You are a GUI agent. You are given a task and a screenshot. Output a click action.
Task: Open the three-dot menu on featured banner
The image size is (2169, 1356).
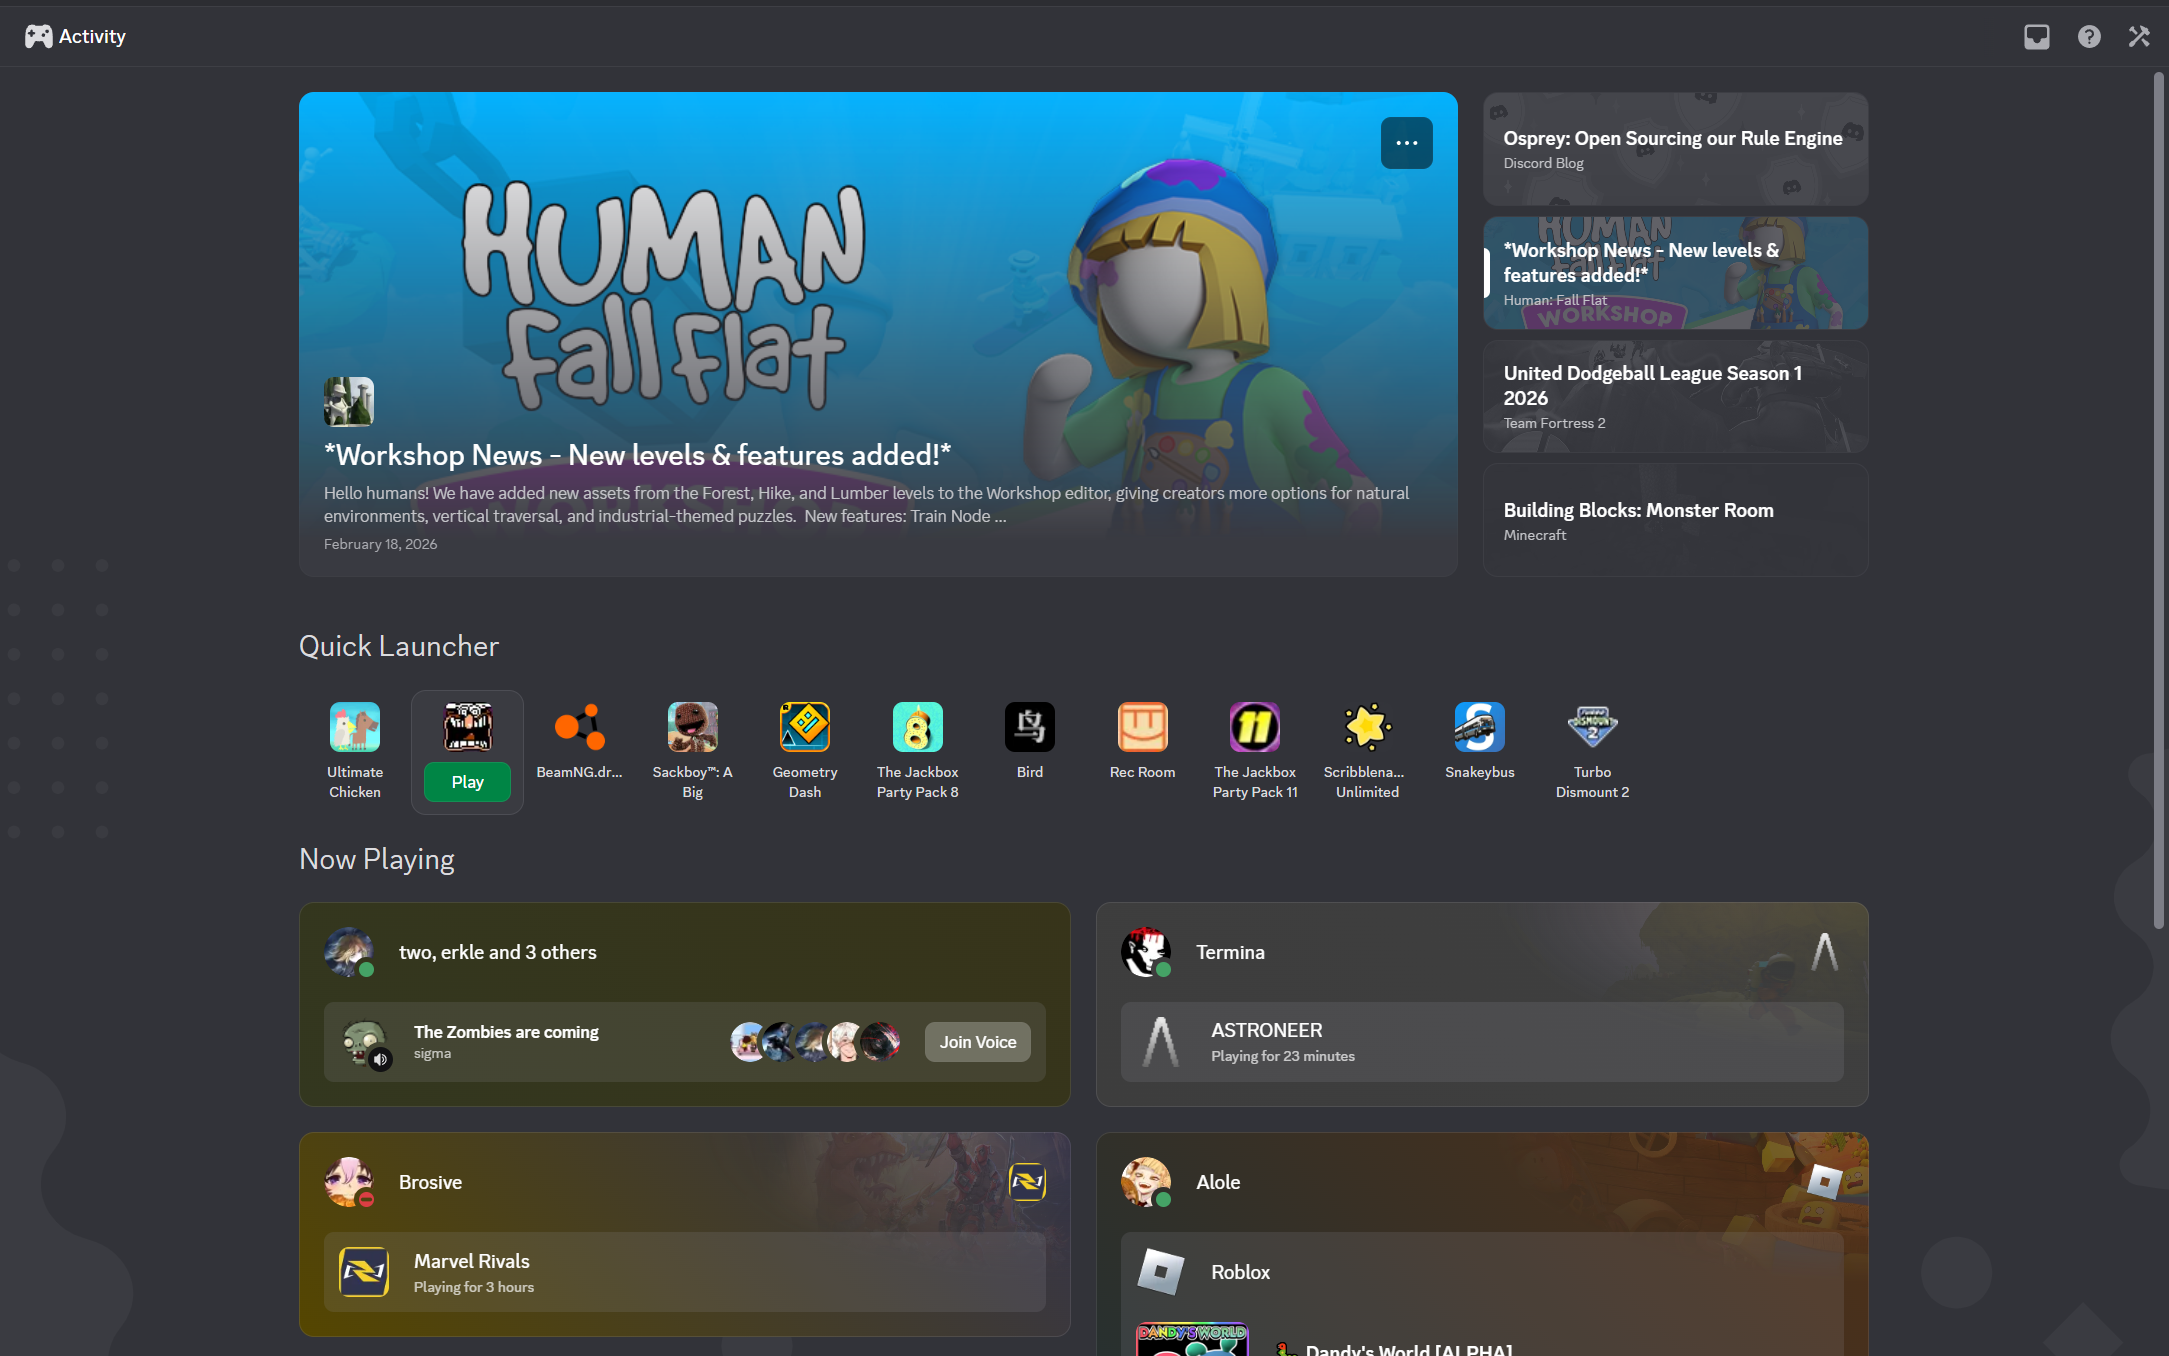1407,143
